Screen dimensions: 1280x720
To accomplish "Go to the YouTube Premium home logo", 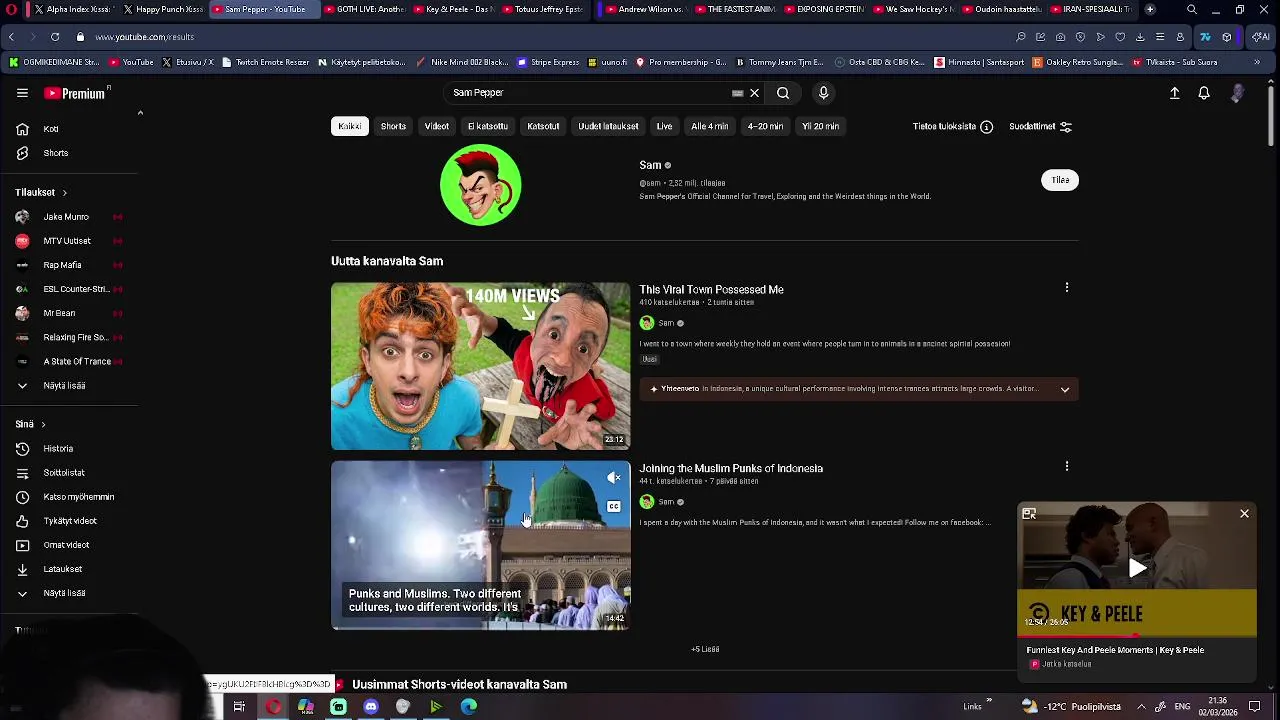I will click(x=76, y=93).
